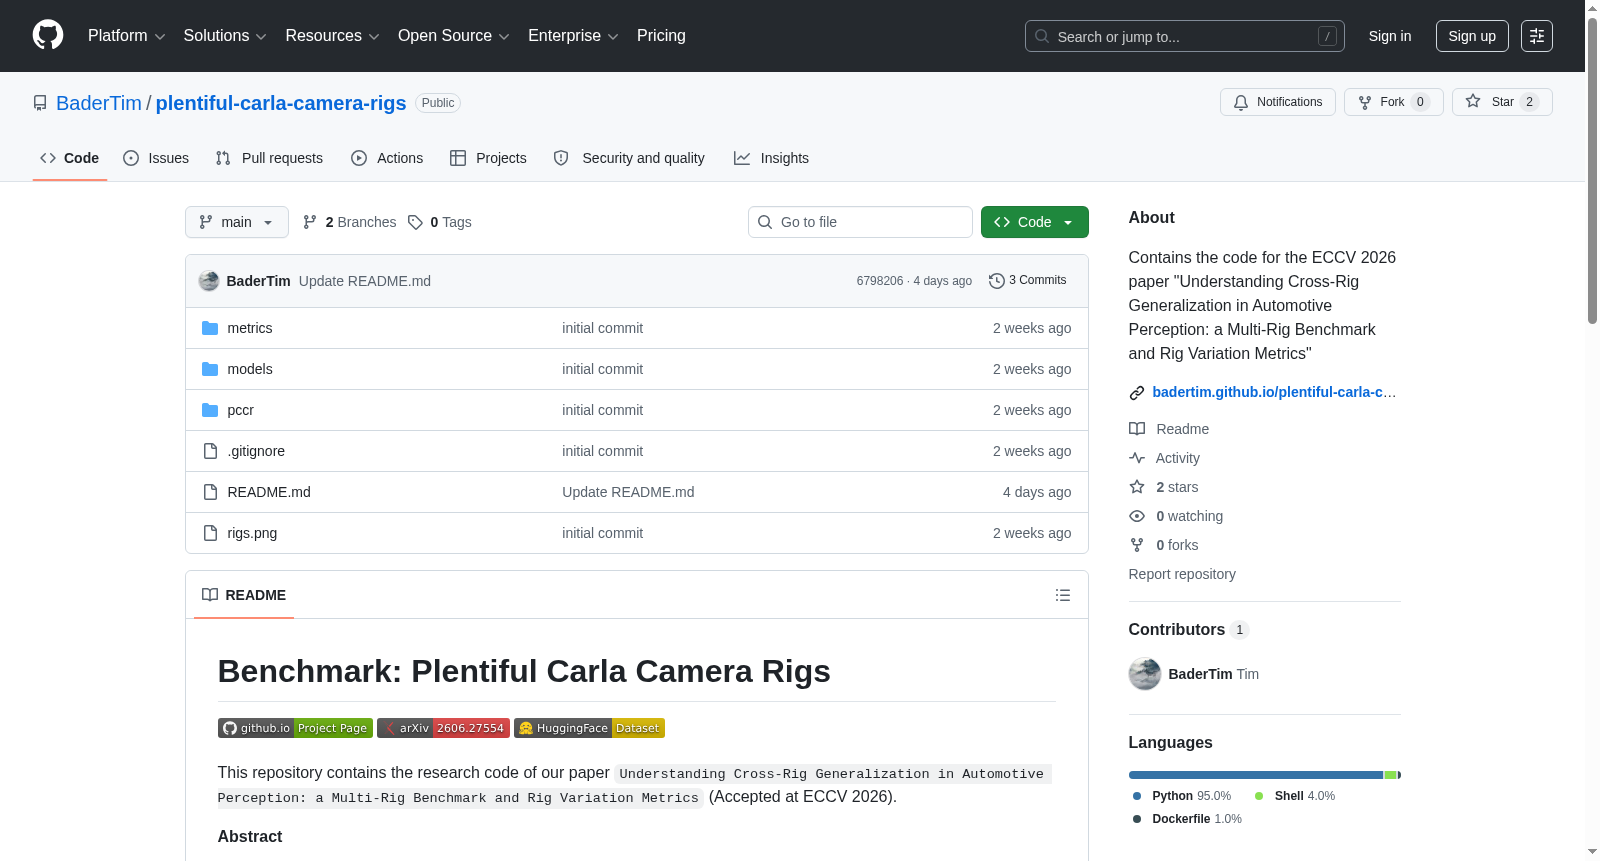This screenshot has width=1600, height=861.
Task: Open the 3 Commits history link
Action: coord(1027,281)
